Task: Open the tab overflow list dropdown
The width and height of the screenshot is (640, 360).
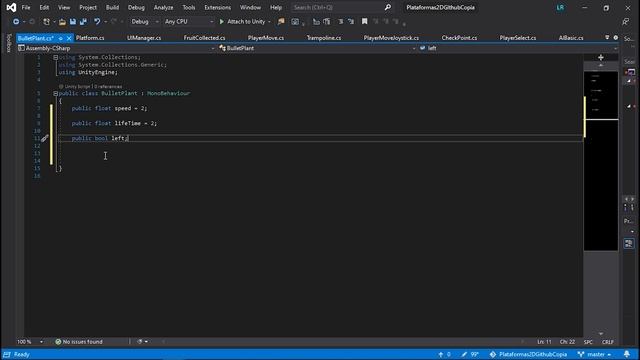Action: point(607,38)
